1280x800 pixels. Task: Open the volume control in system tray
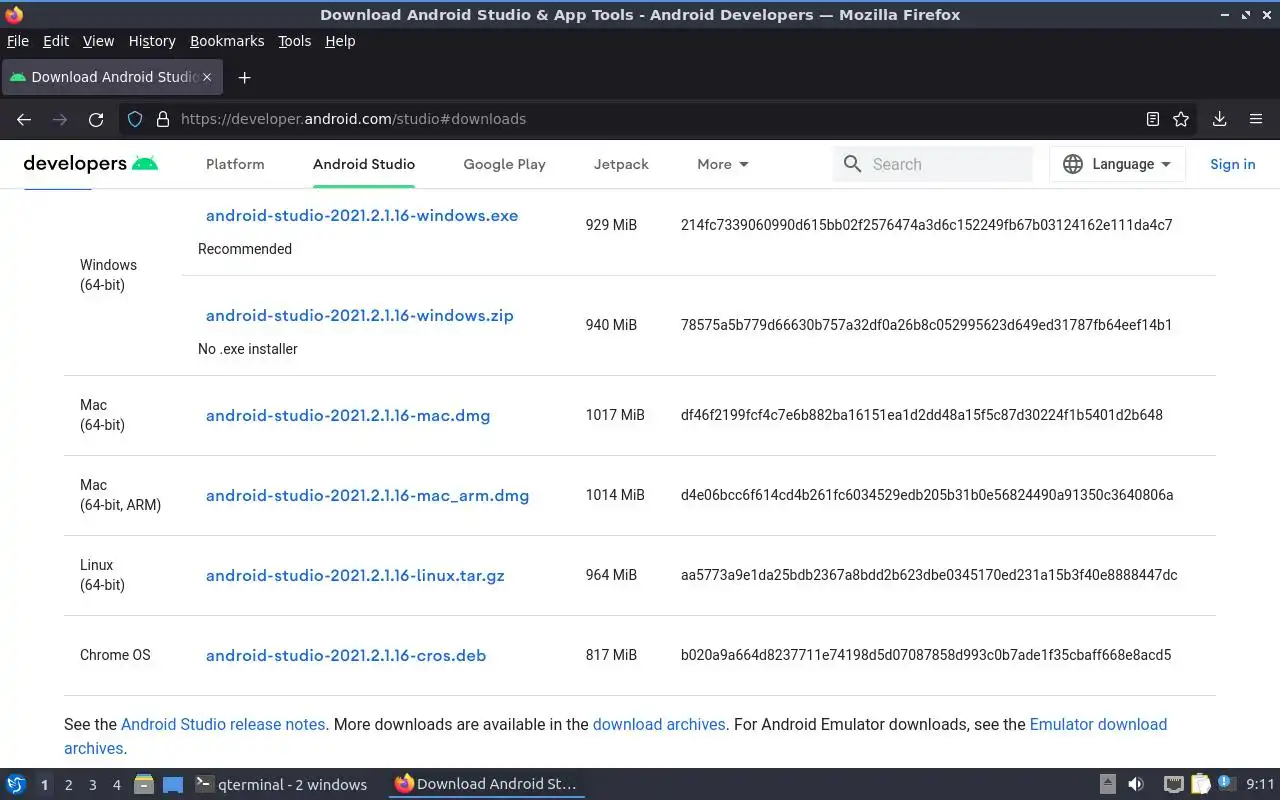(1136, 784)
